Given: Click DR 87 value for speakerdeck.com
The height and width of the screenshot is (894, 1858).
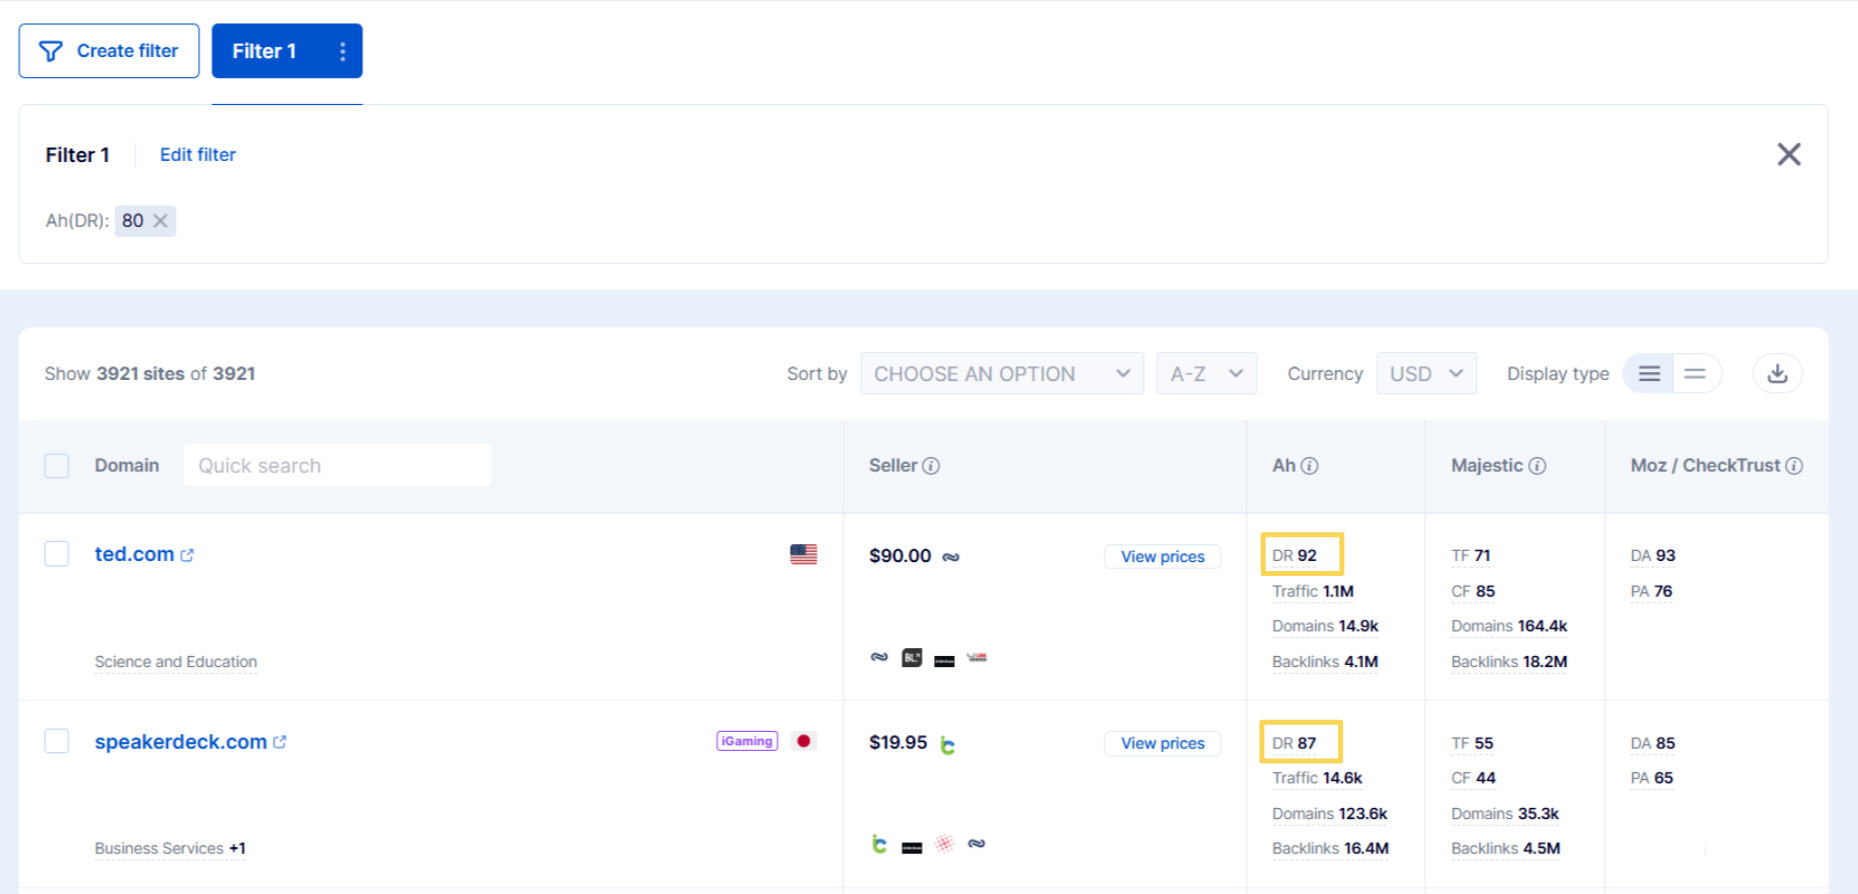Looking at the screenshot, I should [x=1294, y=743].
